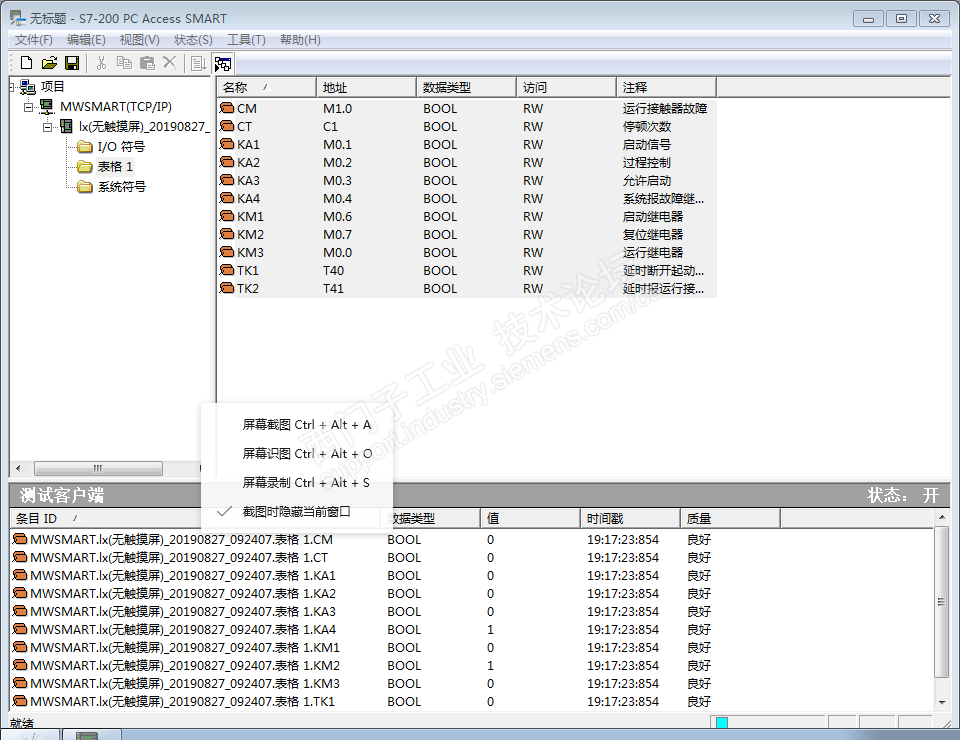
Task: Click tag icon of test client row 表格 1.KA4
Action: pos(20,629)
